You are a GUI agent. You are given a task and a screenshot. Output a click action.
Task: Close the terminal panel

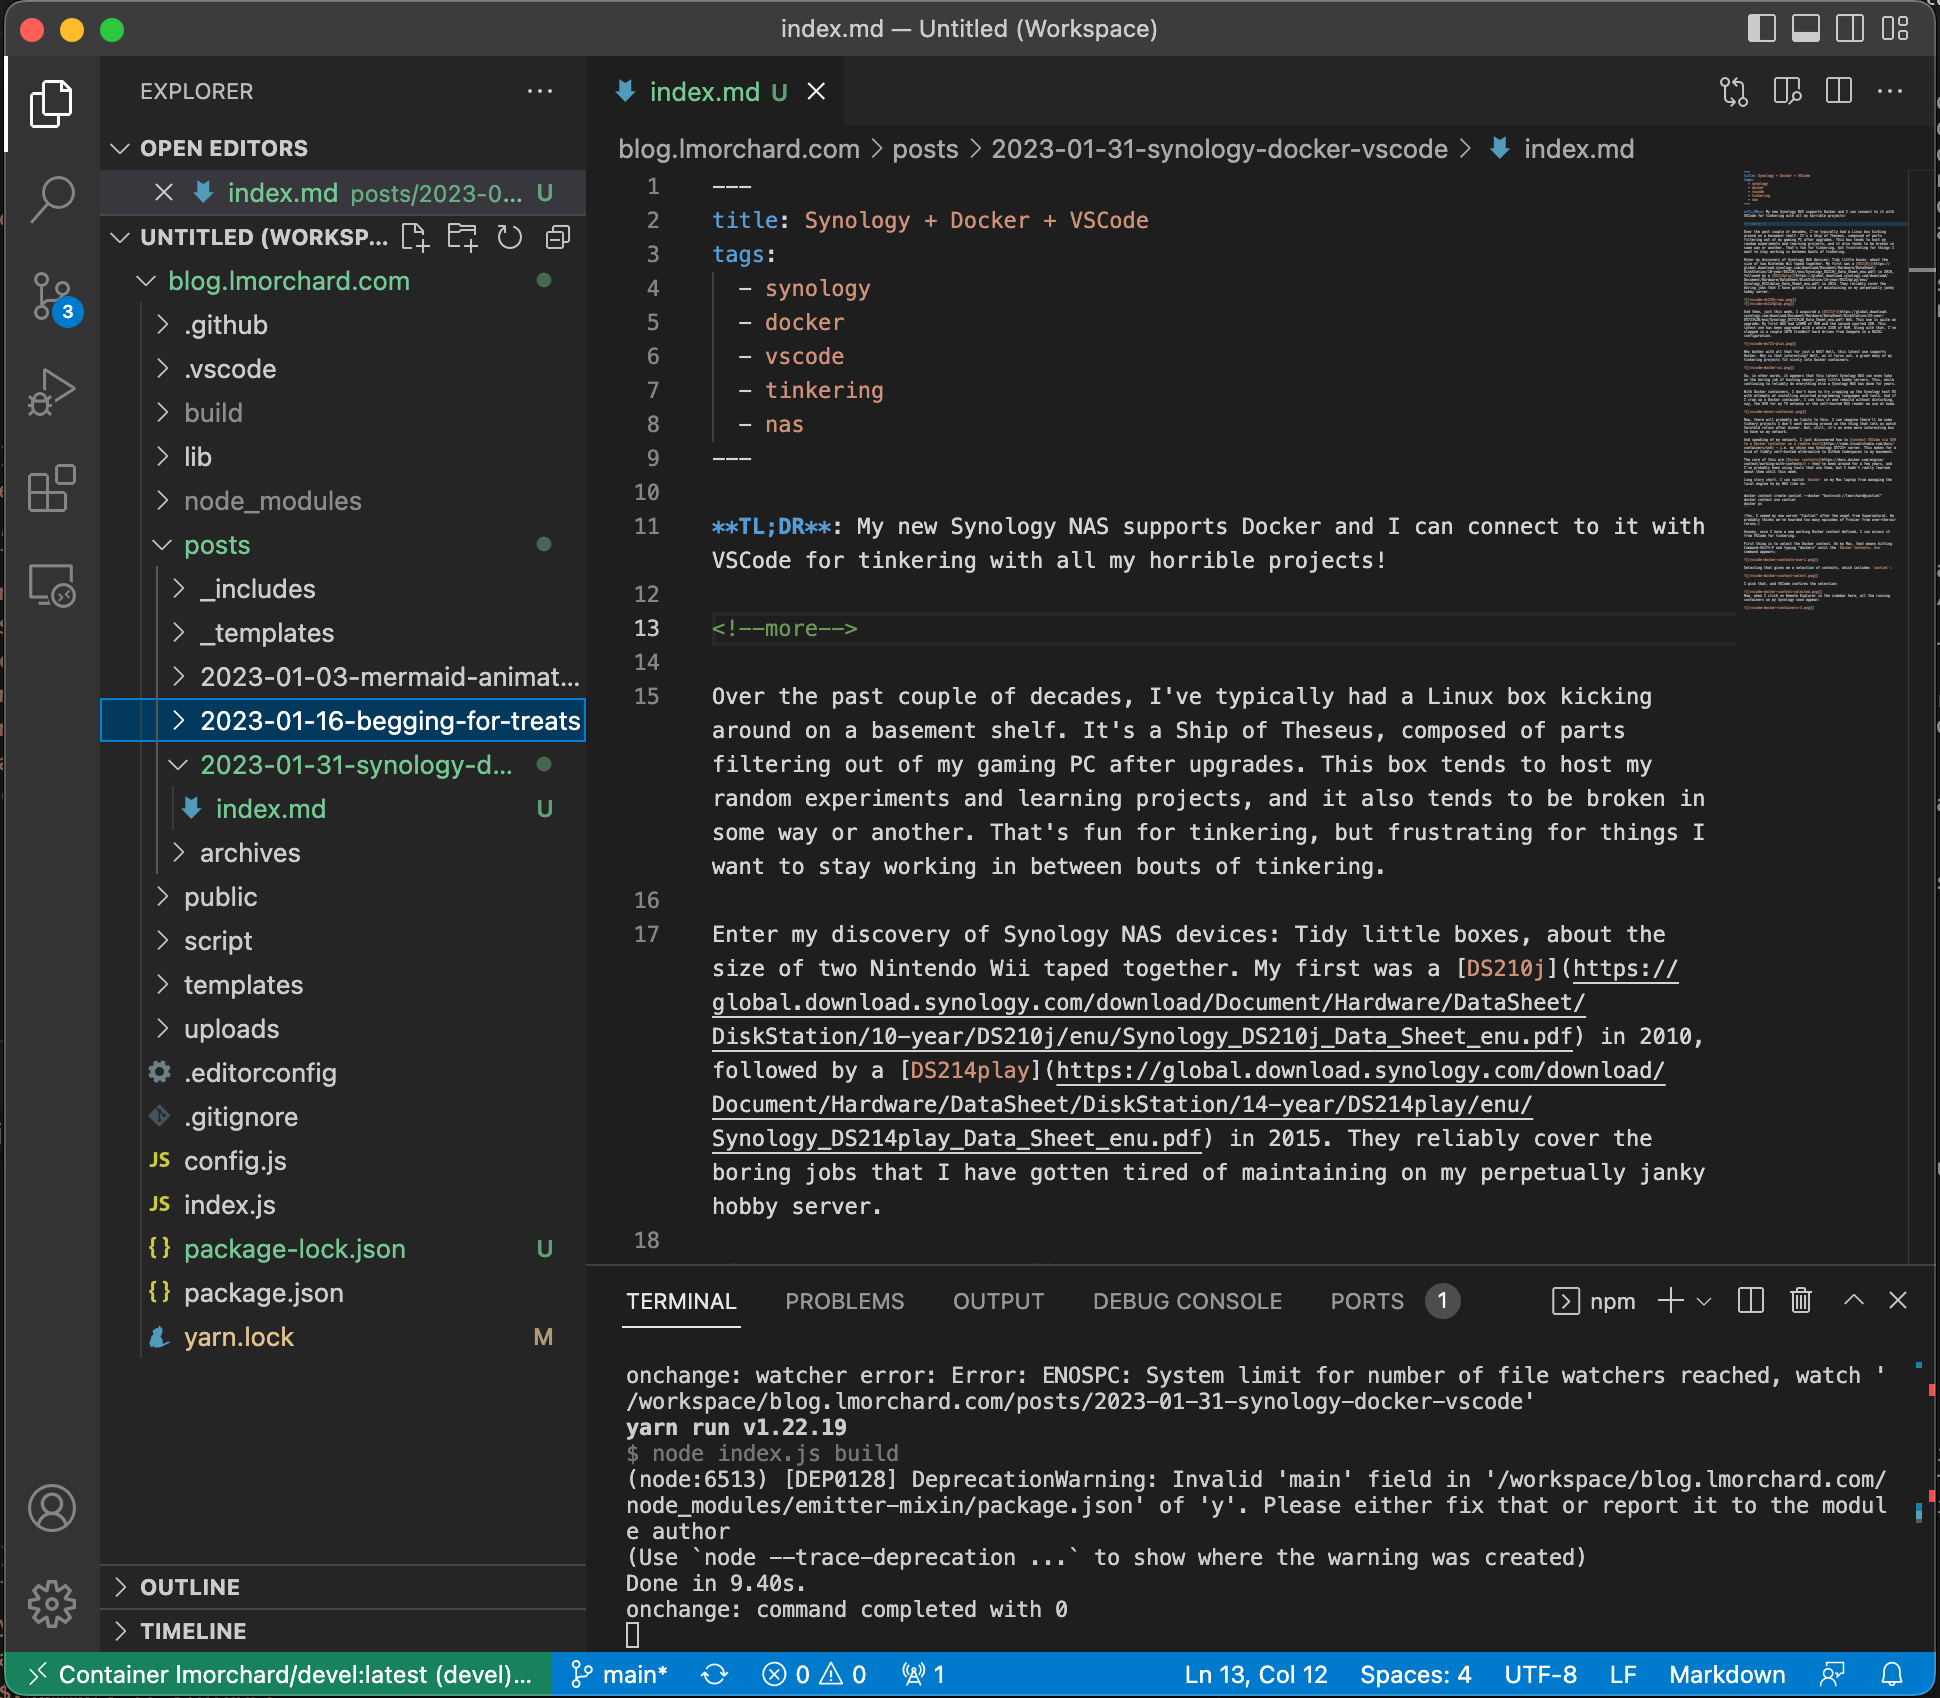[x=1897, y=1300]
